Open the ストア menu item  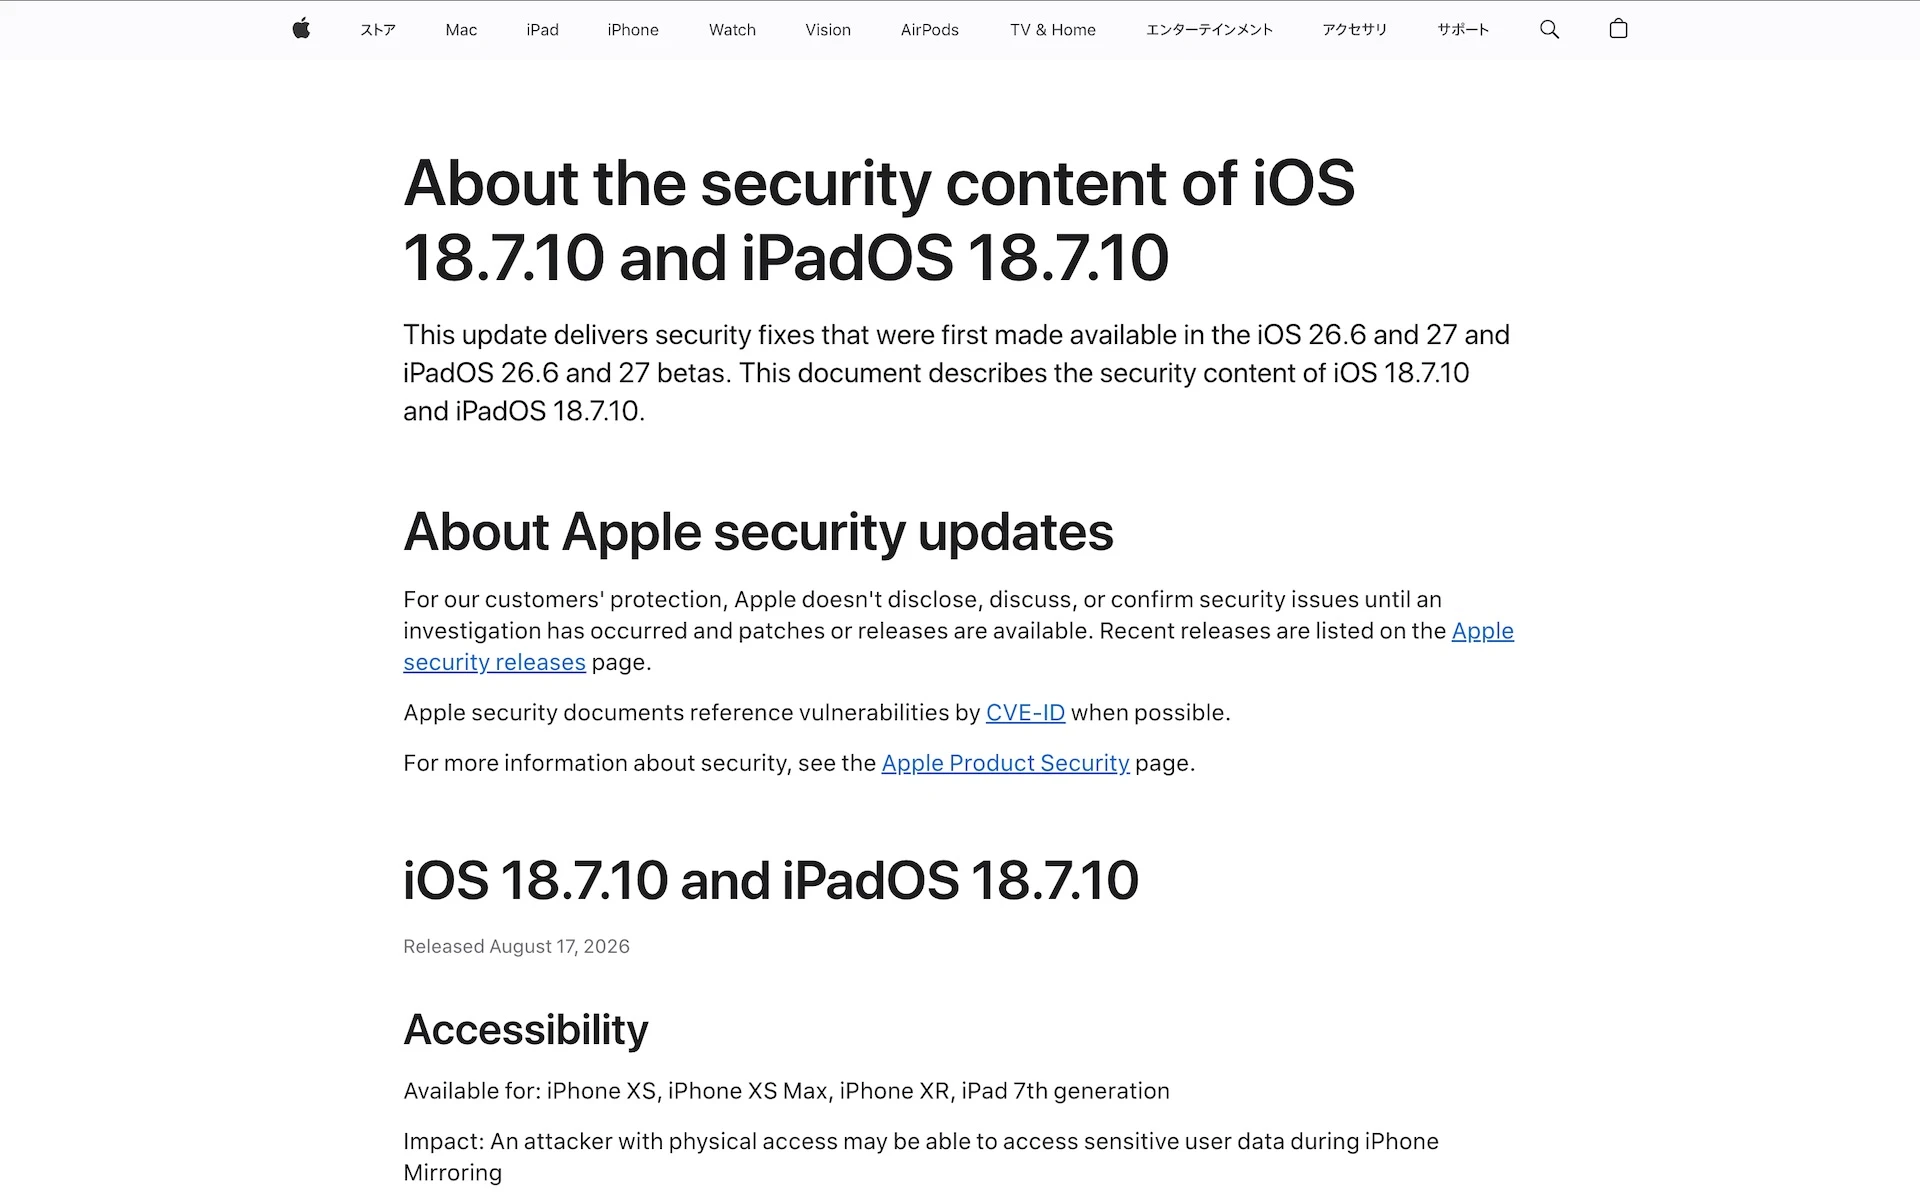pyautogui.click(x=378, y=30)
